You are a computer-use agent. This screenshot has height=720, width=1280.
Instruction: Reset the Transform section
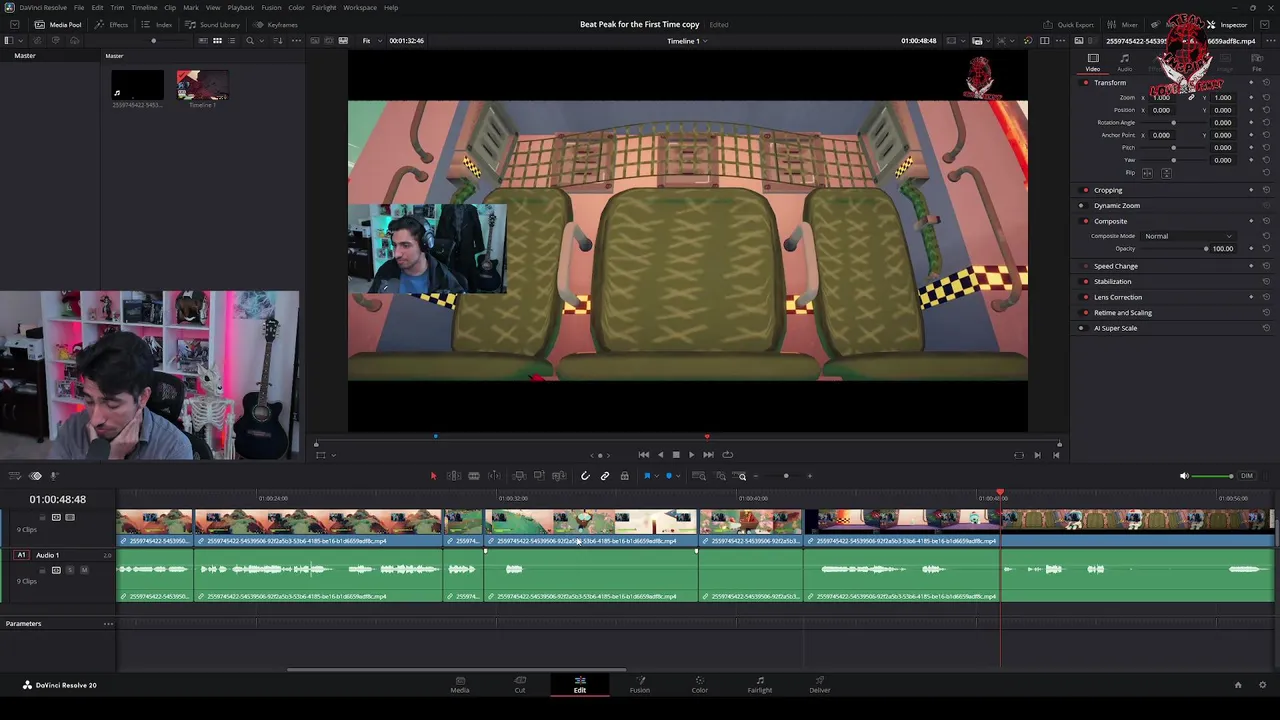click(x=1266, y=83)
